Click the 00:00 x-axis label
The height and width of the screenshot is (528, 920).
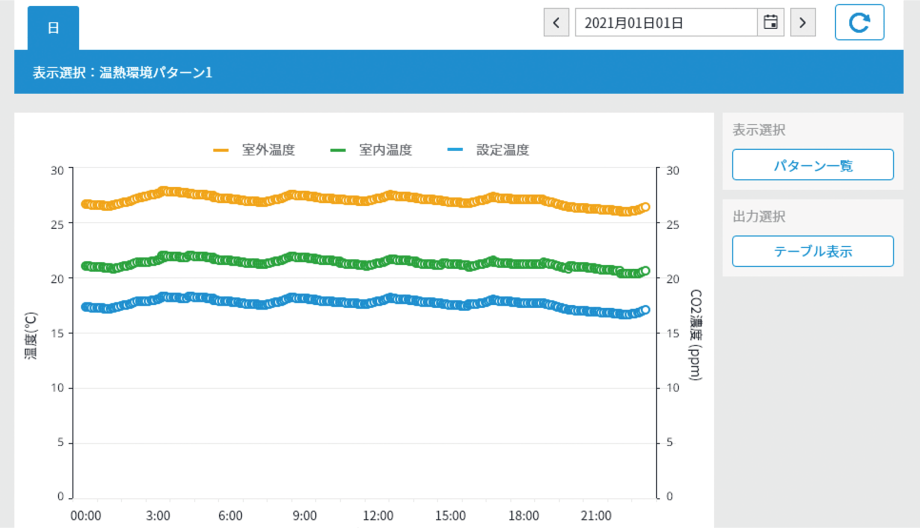tap(86, 516)
